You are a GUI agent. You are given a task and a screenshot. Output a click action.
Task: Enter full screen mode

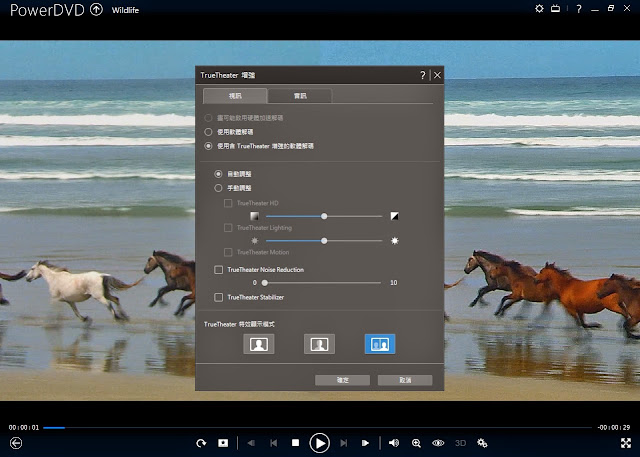coord(626,443)
